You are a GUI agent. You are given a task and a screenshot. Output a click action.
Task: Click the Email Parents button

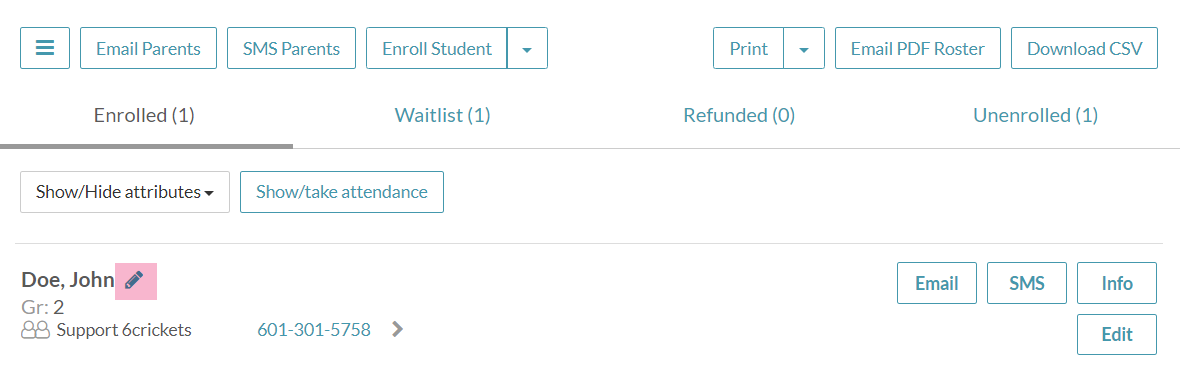pyautogui.click(x=148, y=48)
